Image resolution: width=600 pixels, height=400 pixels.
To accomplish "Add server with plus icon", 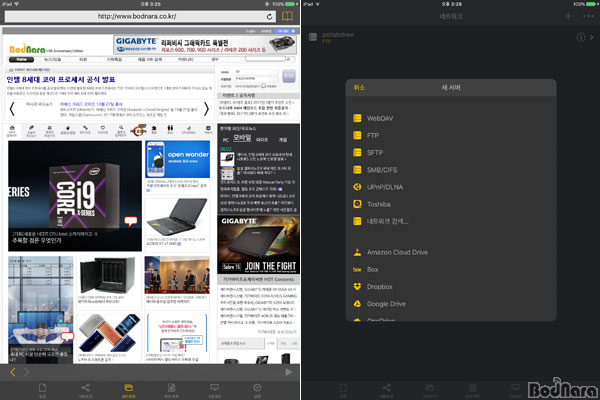I will click(x=568, y=16).
